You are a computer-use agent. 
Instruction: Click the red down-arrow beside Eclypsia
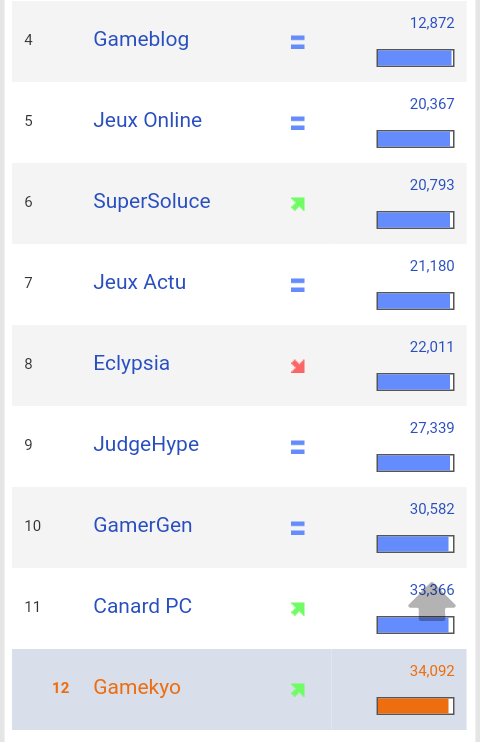(298, 366)
